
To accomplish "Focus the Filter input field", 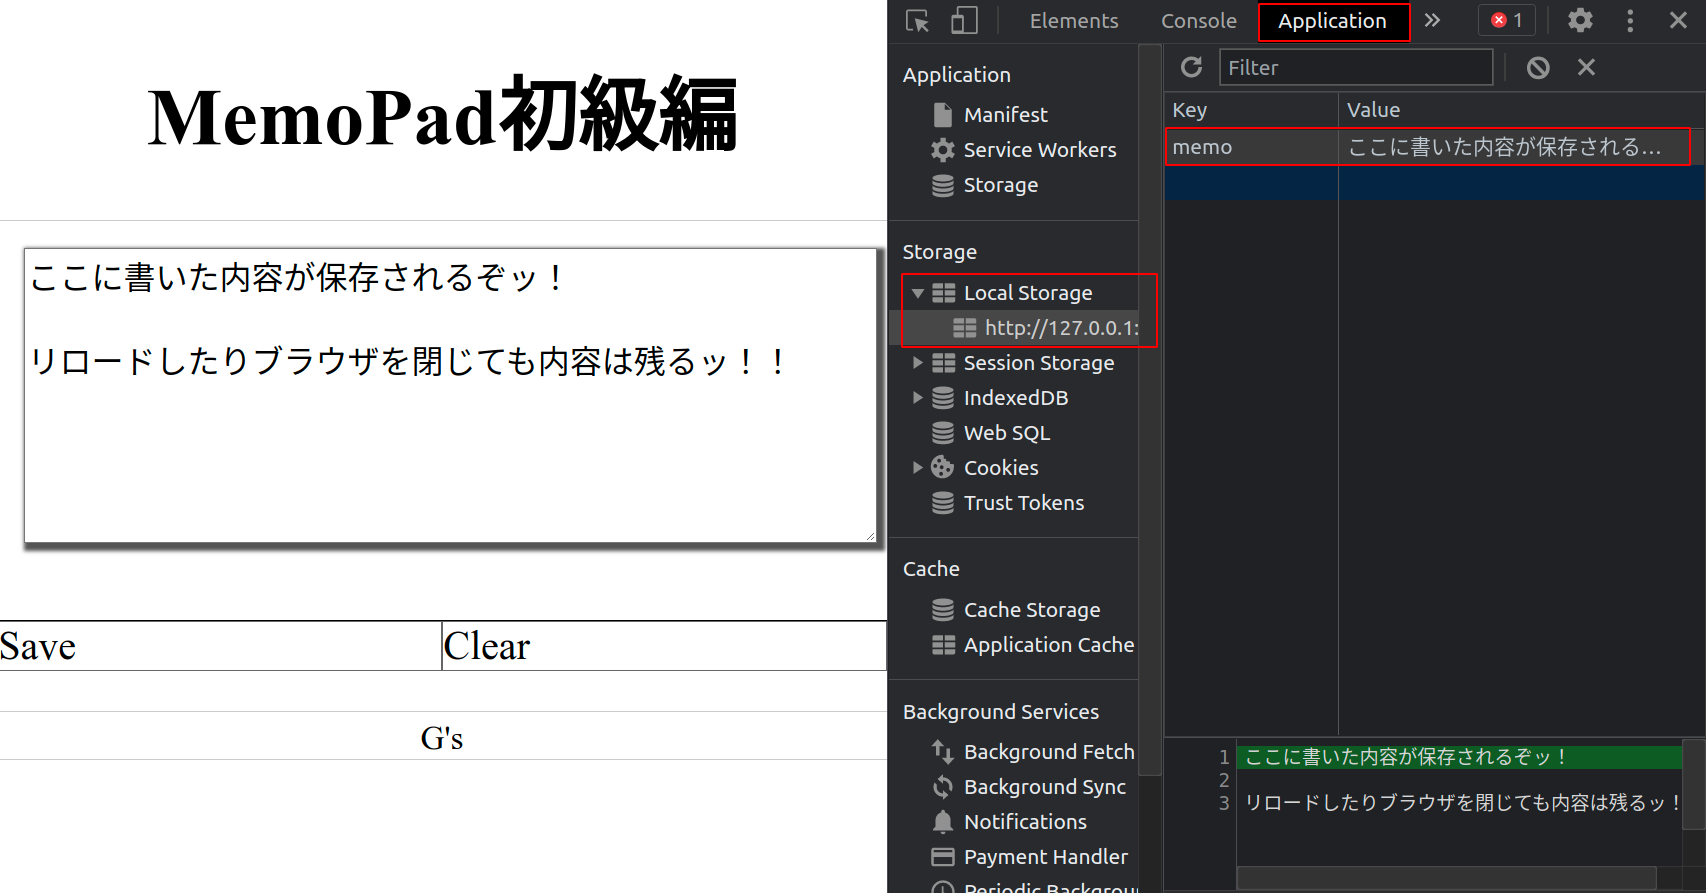I will point(1356,68).
